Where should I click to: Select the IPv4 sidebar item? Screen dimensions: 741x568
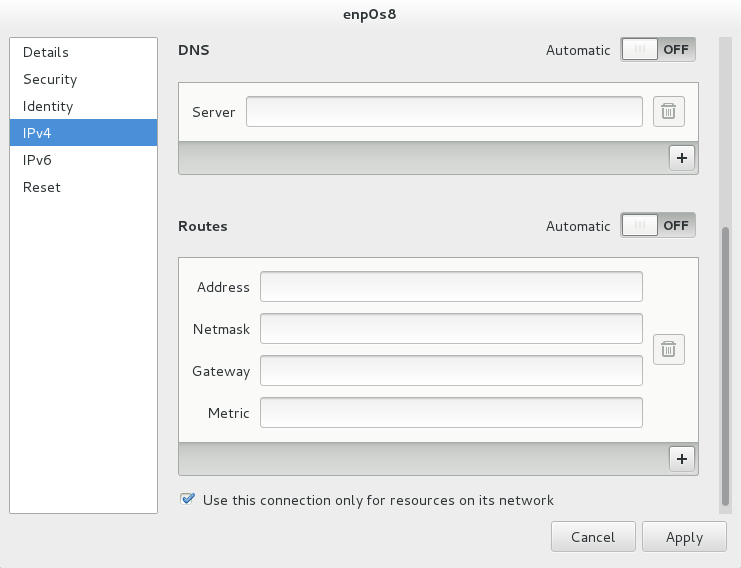point(83,133)
